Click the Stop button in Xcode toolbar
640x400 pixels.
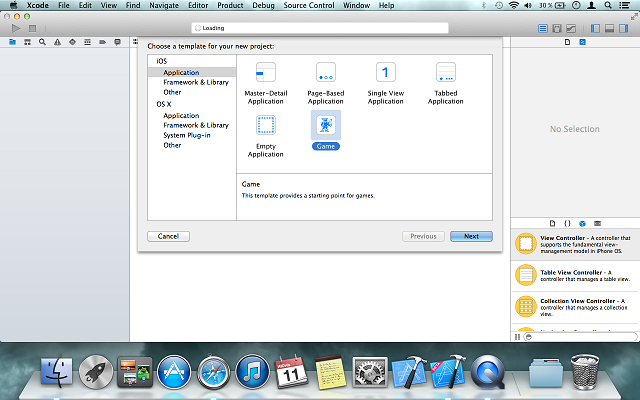32,28
